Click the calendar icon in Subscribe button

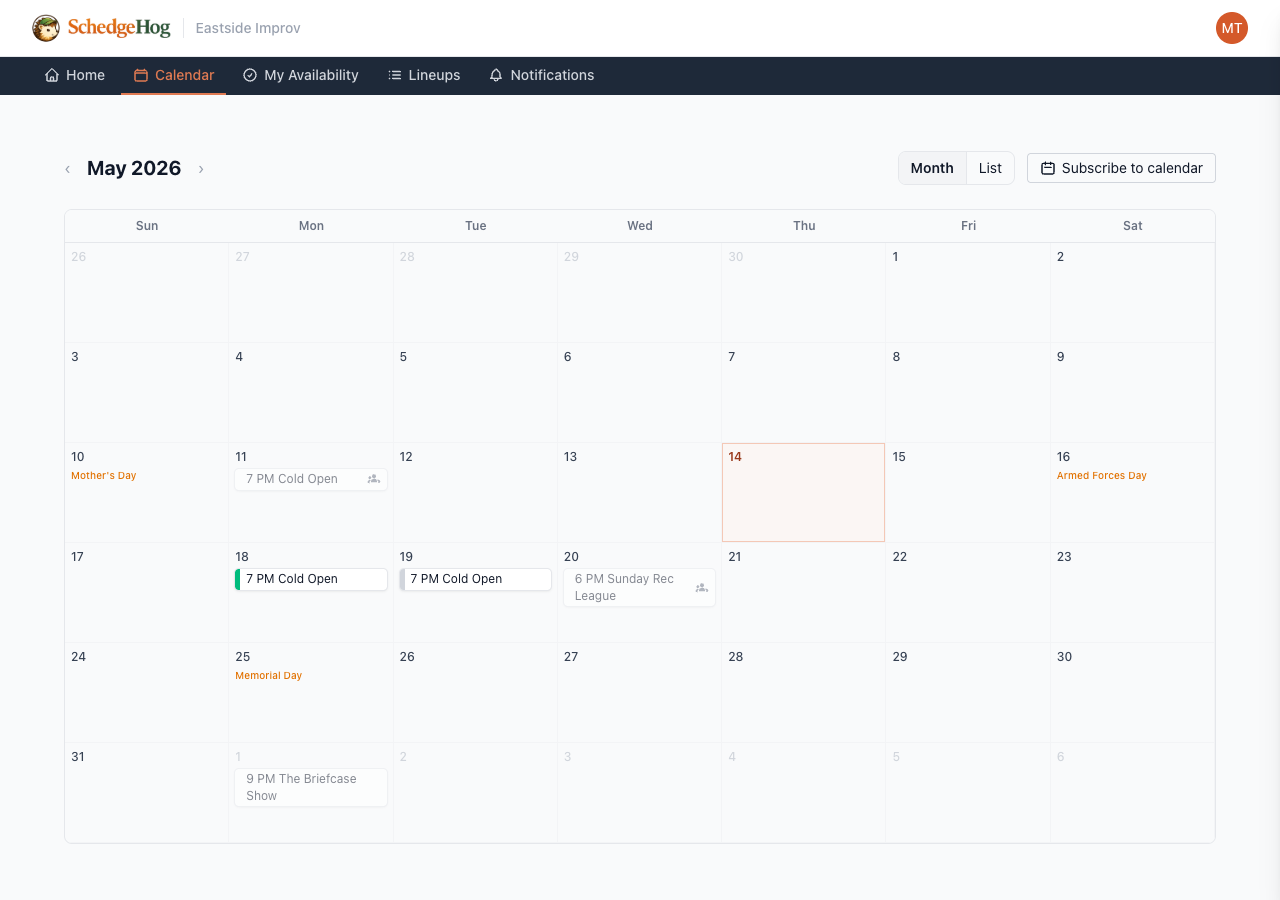pyautogui.click(x=1048, y=168)
